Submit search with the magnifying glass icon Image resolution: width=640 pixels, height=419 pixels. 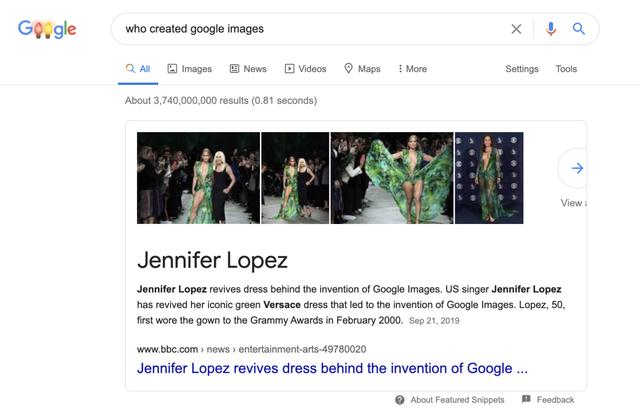[578, 29]
